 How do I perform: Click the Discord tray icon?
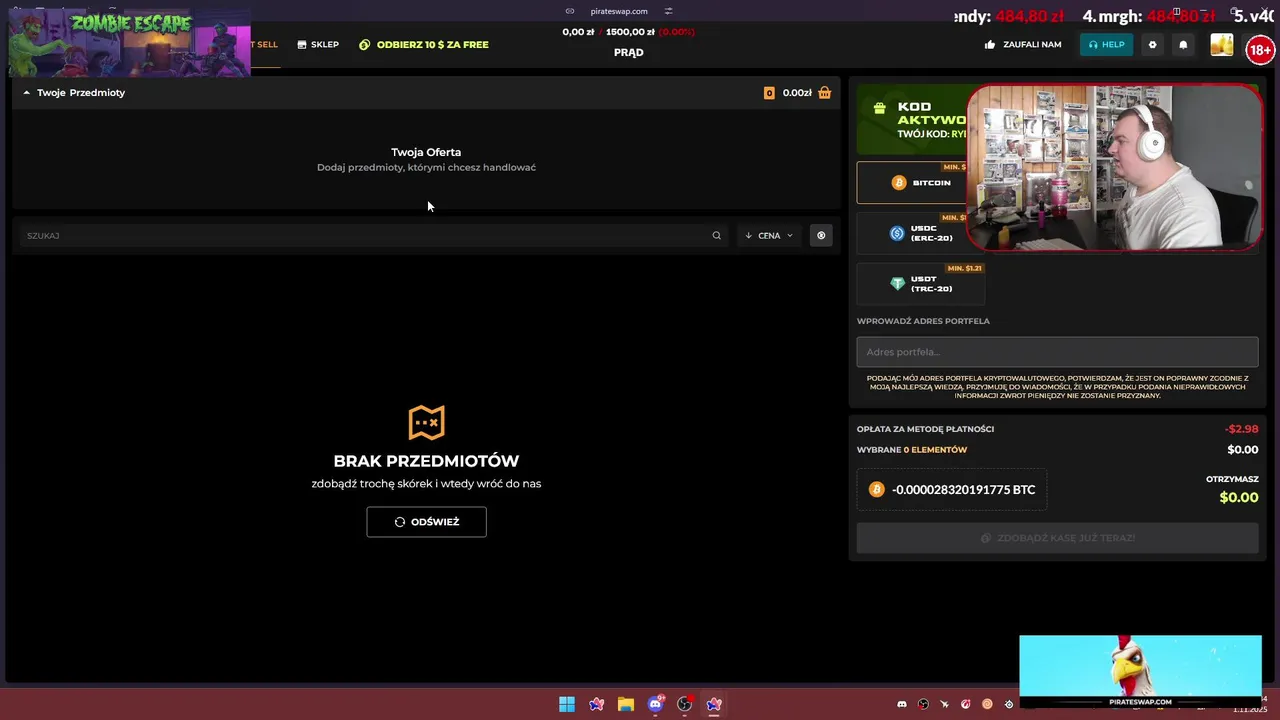tap(901, 704)
